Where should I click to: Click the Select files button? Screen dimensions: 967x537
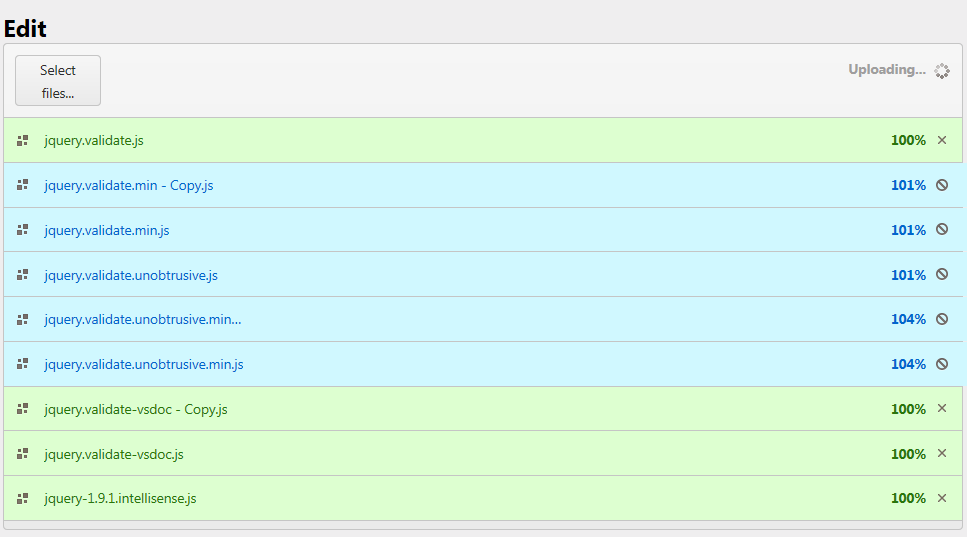tap(58, 81)
